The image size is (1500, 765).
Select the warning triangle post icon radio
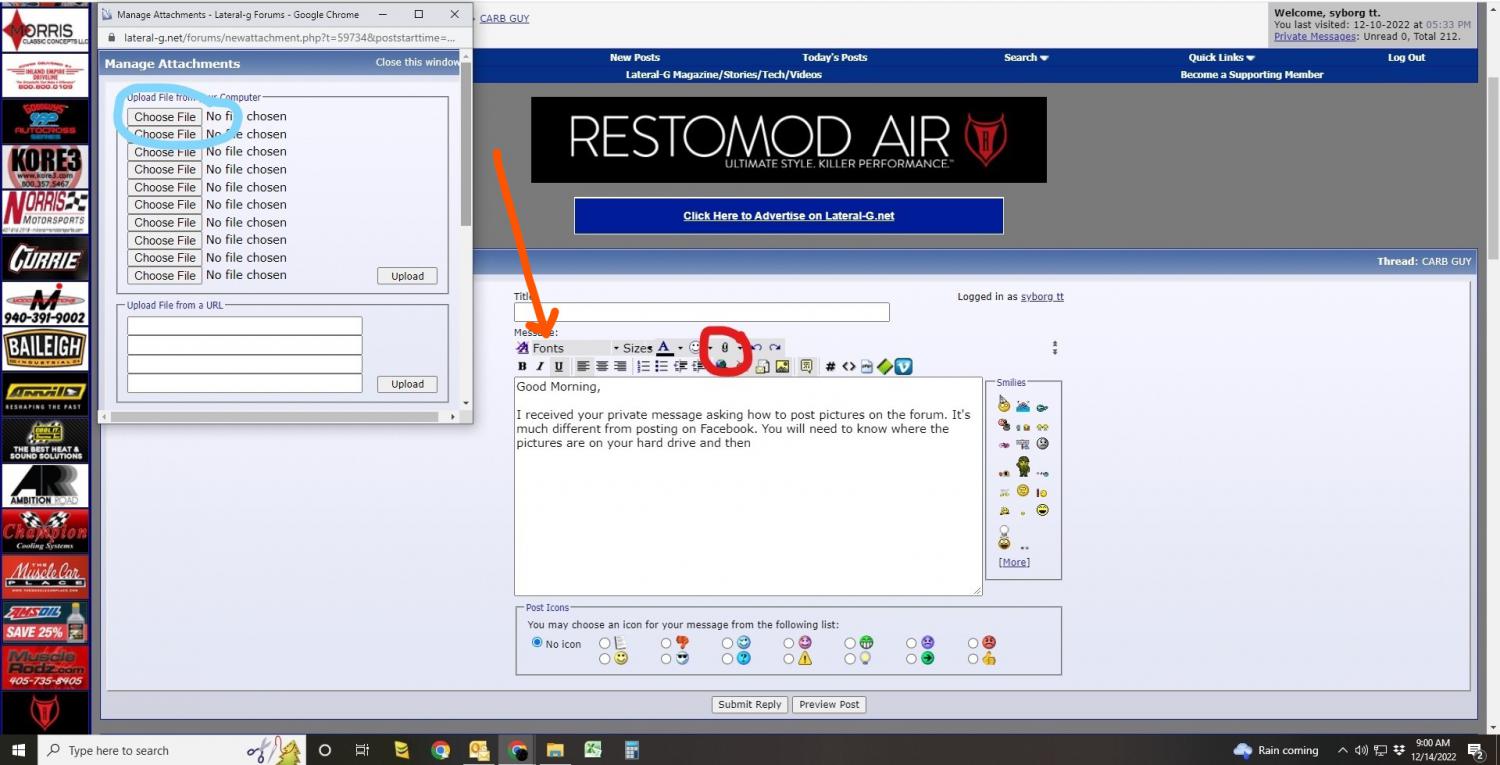click(x=789, y=659)
